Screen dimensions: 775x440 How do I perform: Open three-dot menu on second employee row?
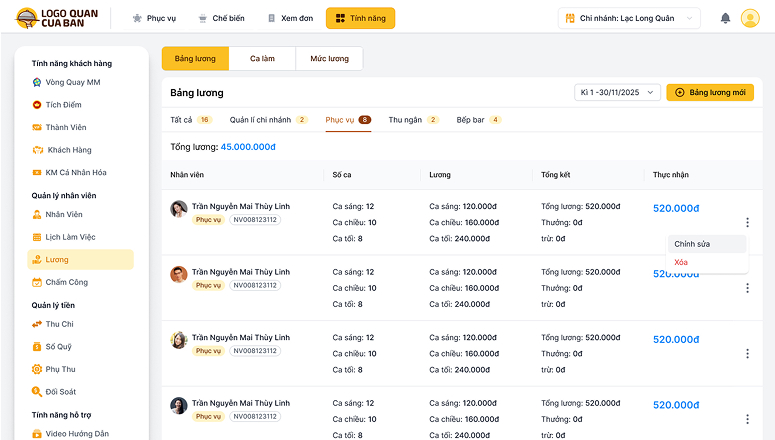tap(747, 288)
